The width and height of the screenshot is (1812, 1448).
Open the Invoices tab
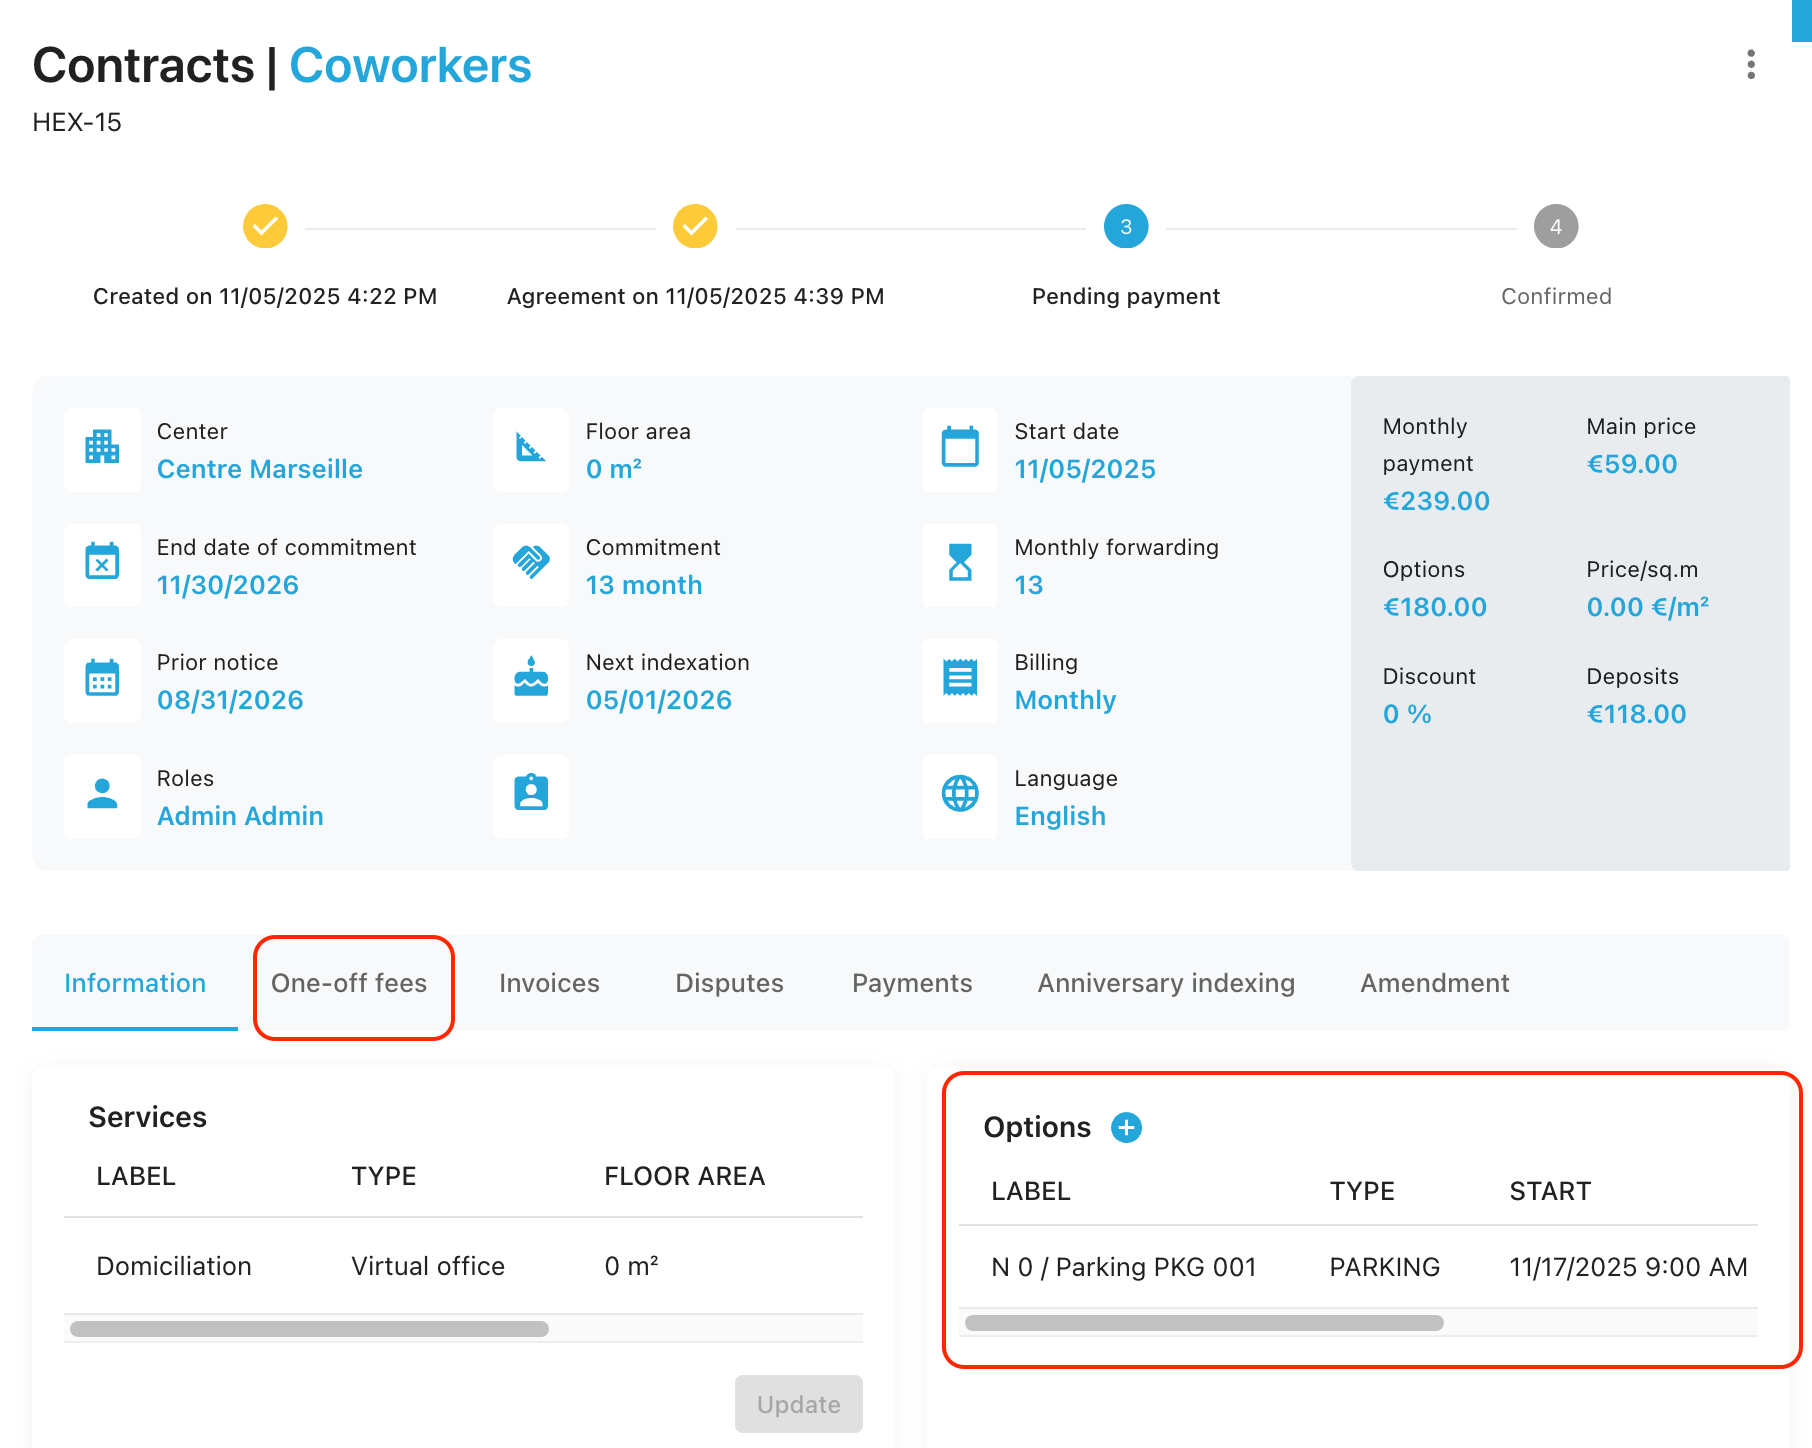(549, 984)
